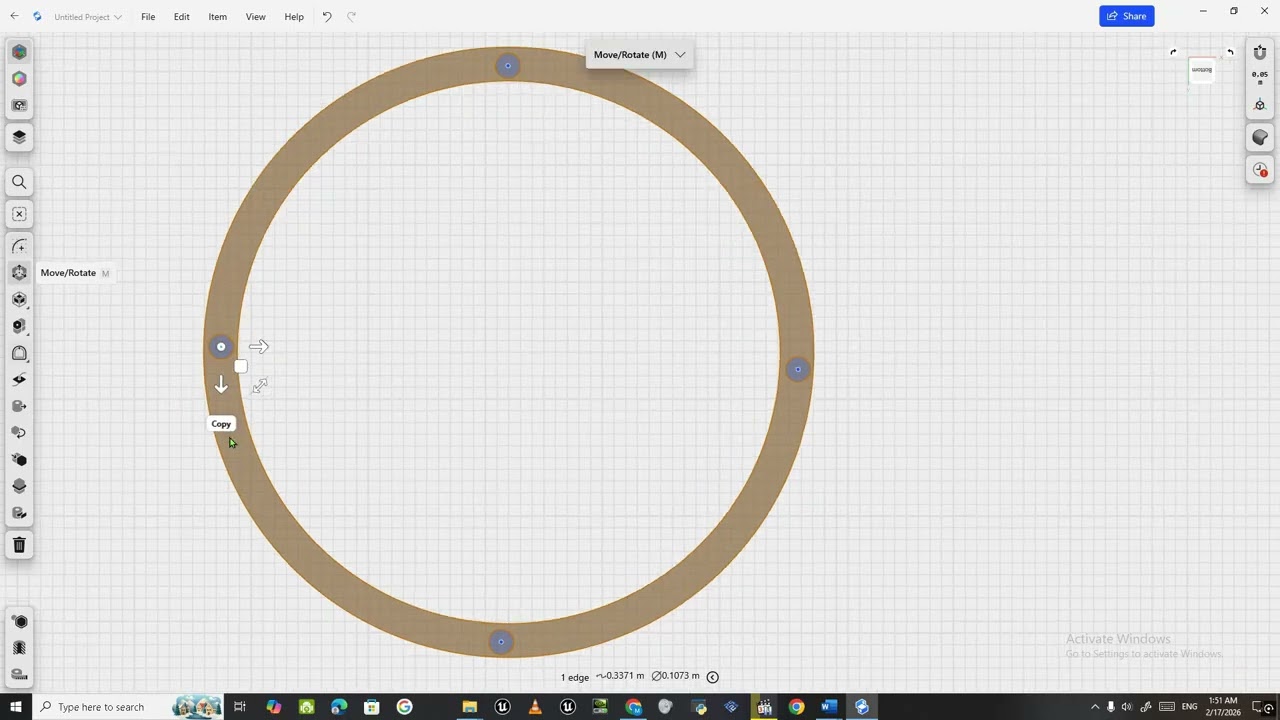
Task: Click the Share button
Action: (x=1127, y=16)
